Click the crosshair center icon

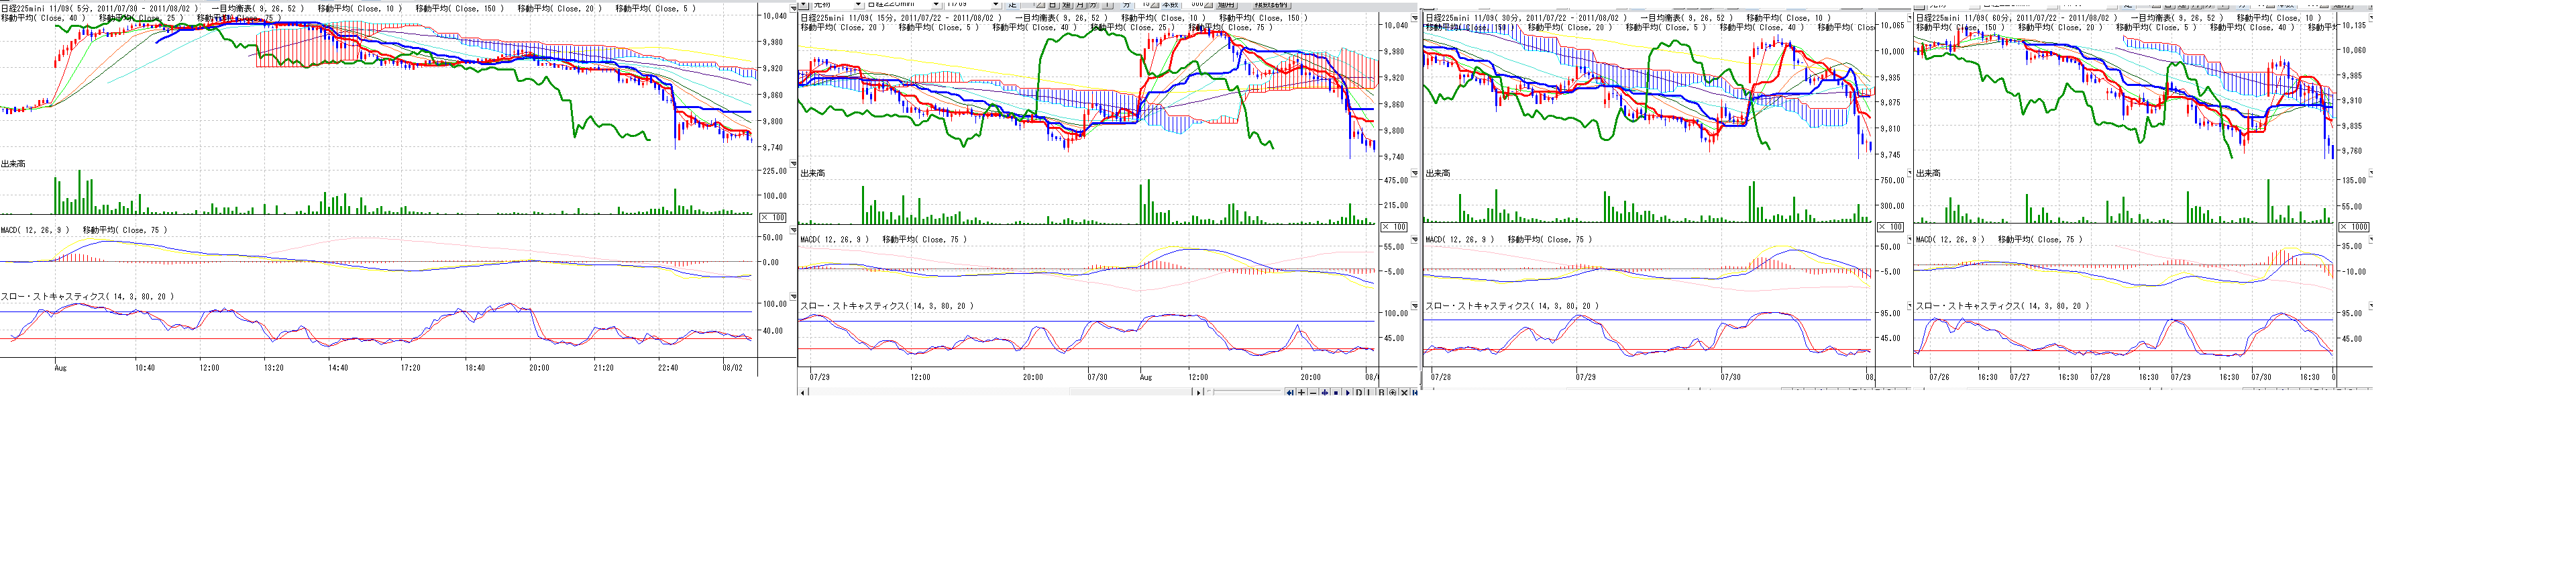point(1325,393)
